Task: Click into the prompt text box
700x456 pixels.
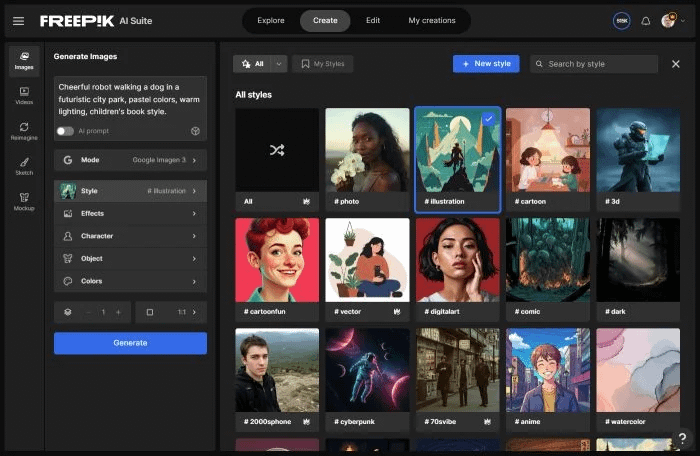Action: [x=130, y=99]
